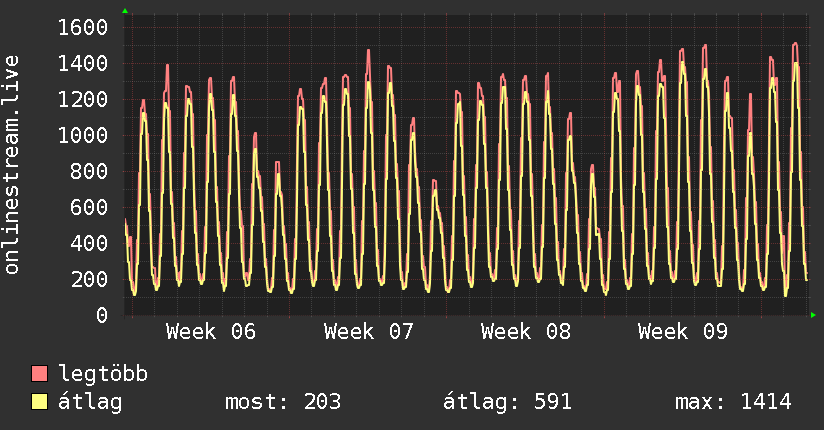824x430 pixels.
Task: Click the onlinestream.live vertical axis title
Action: [13, 165]
